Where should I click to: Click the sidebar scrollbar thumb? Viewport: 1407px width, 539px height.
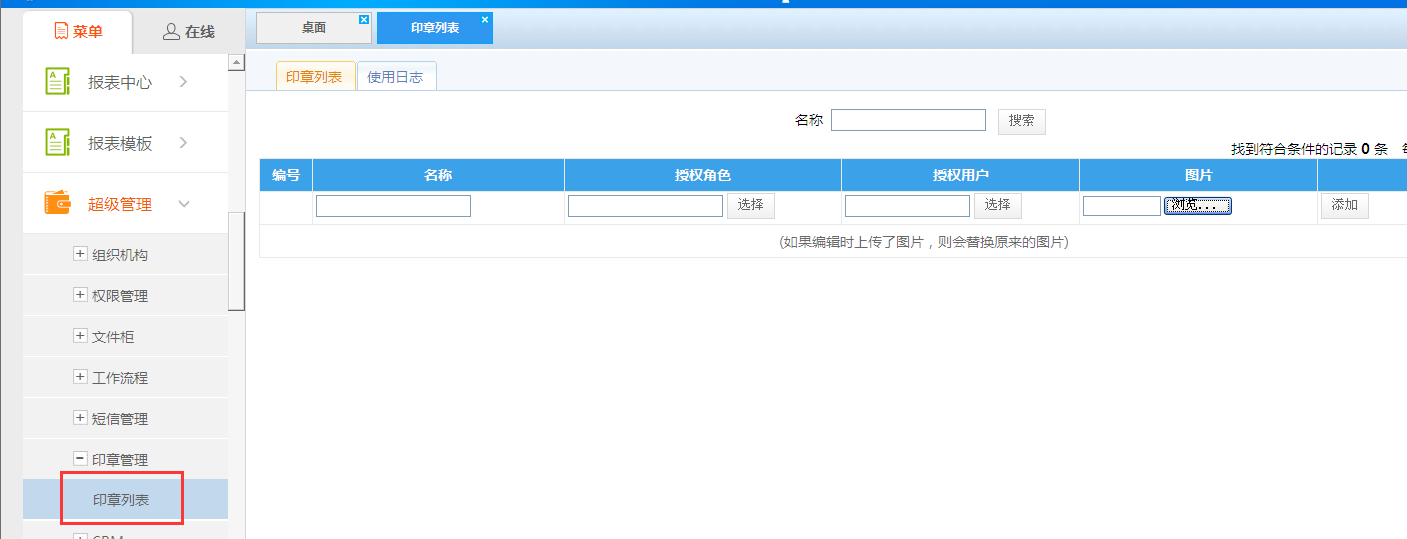[237, 262]
